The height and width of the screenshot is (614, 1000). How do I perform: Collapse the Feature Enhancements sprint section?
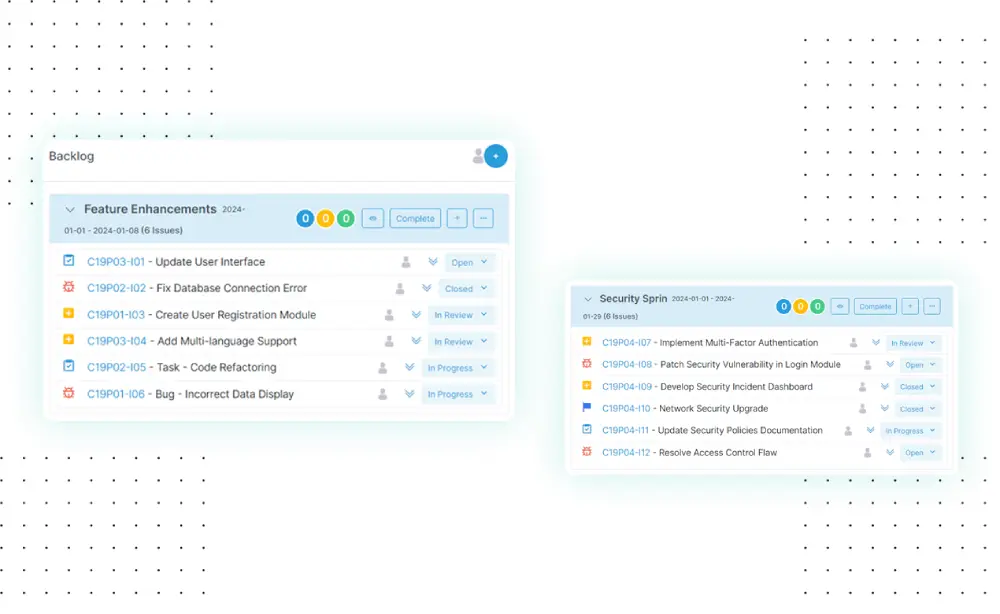click(70, 210)
